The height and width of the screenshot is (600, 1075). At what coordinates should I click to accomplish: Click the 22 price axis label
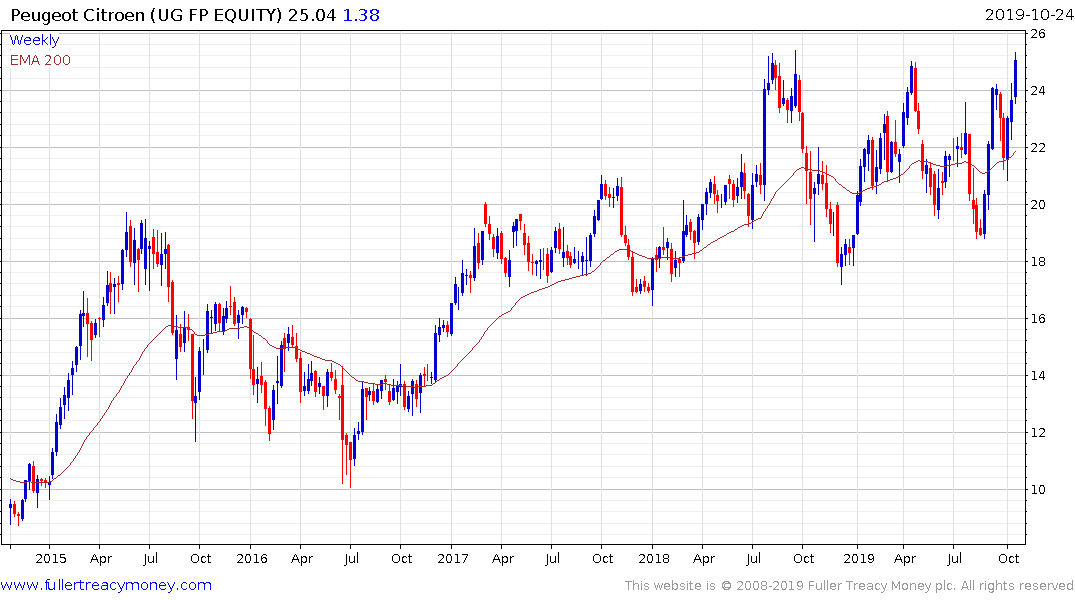tap(1037, 147)
